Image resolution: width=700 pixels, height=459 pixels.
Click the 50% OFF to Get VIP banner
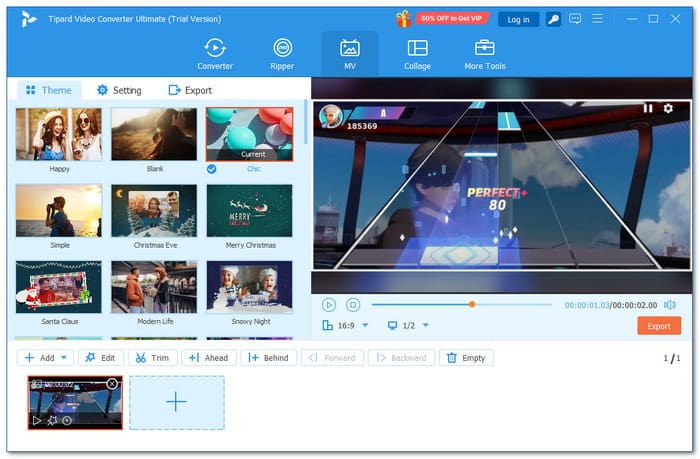pos(451,19)
